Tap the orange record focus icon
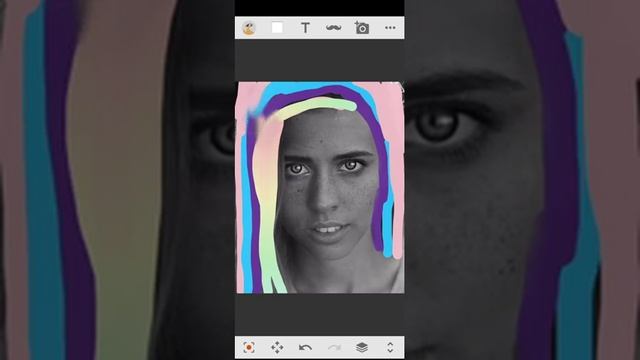 (249, 347)
